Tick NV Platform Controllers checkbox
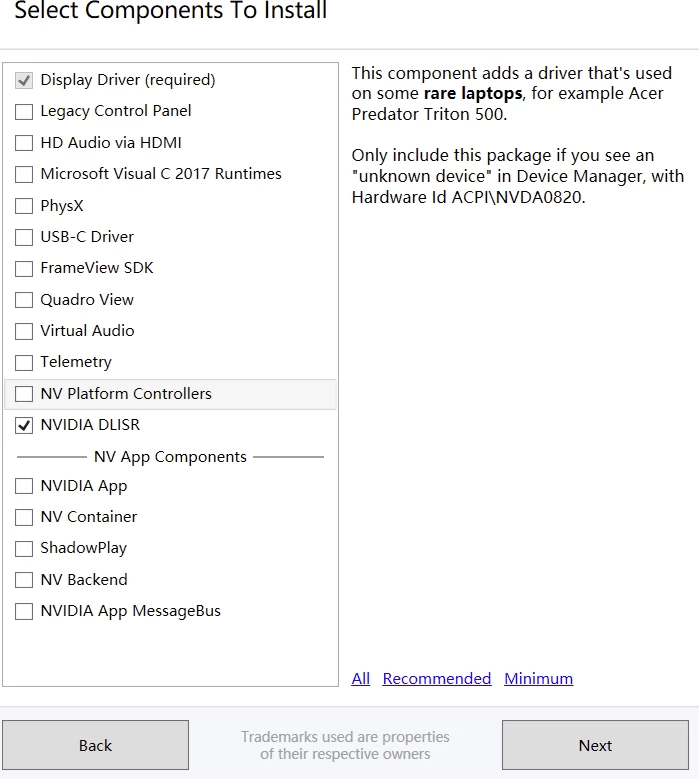This screenshot has height=779, width=699. (24, 394)
